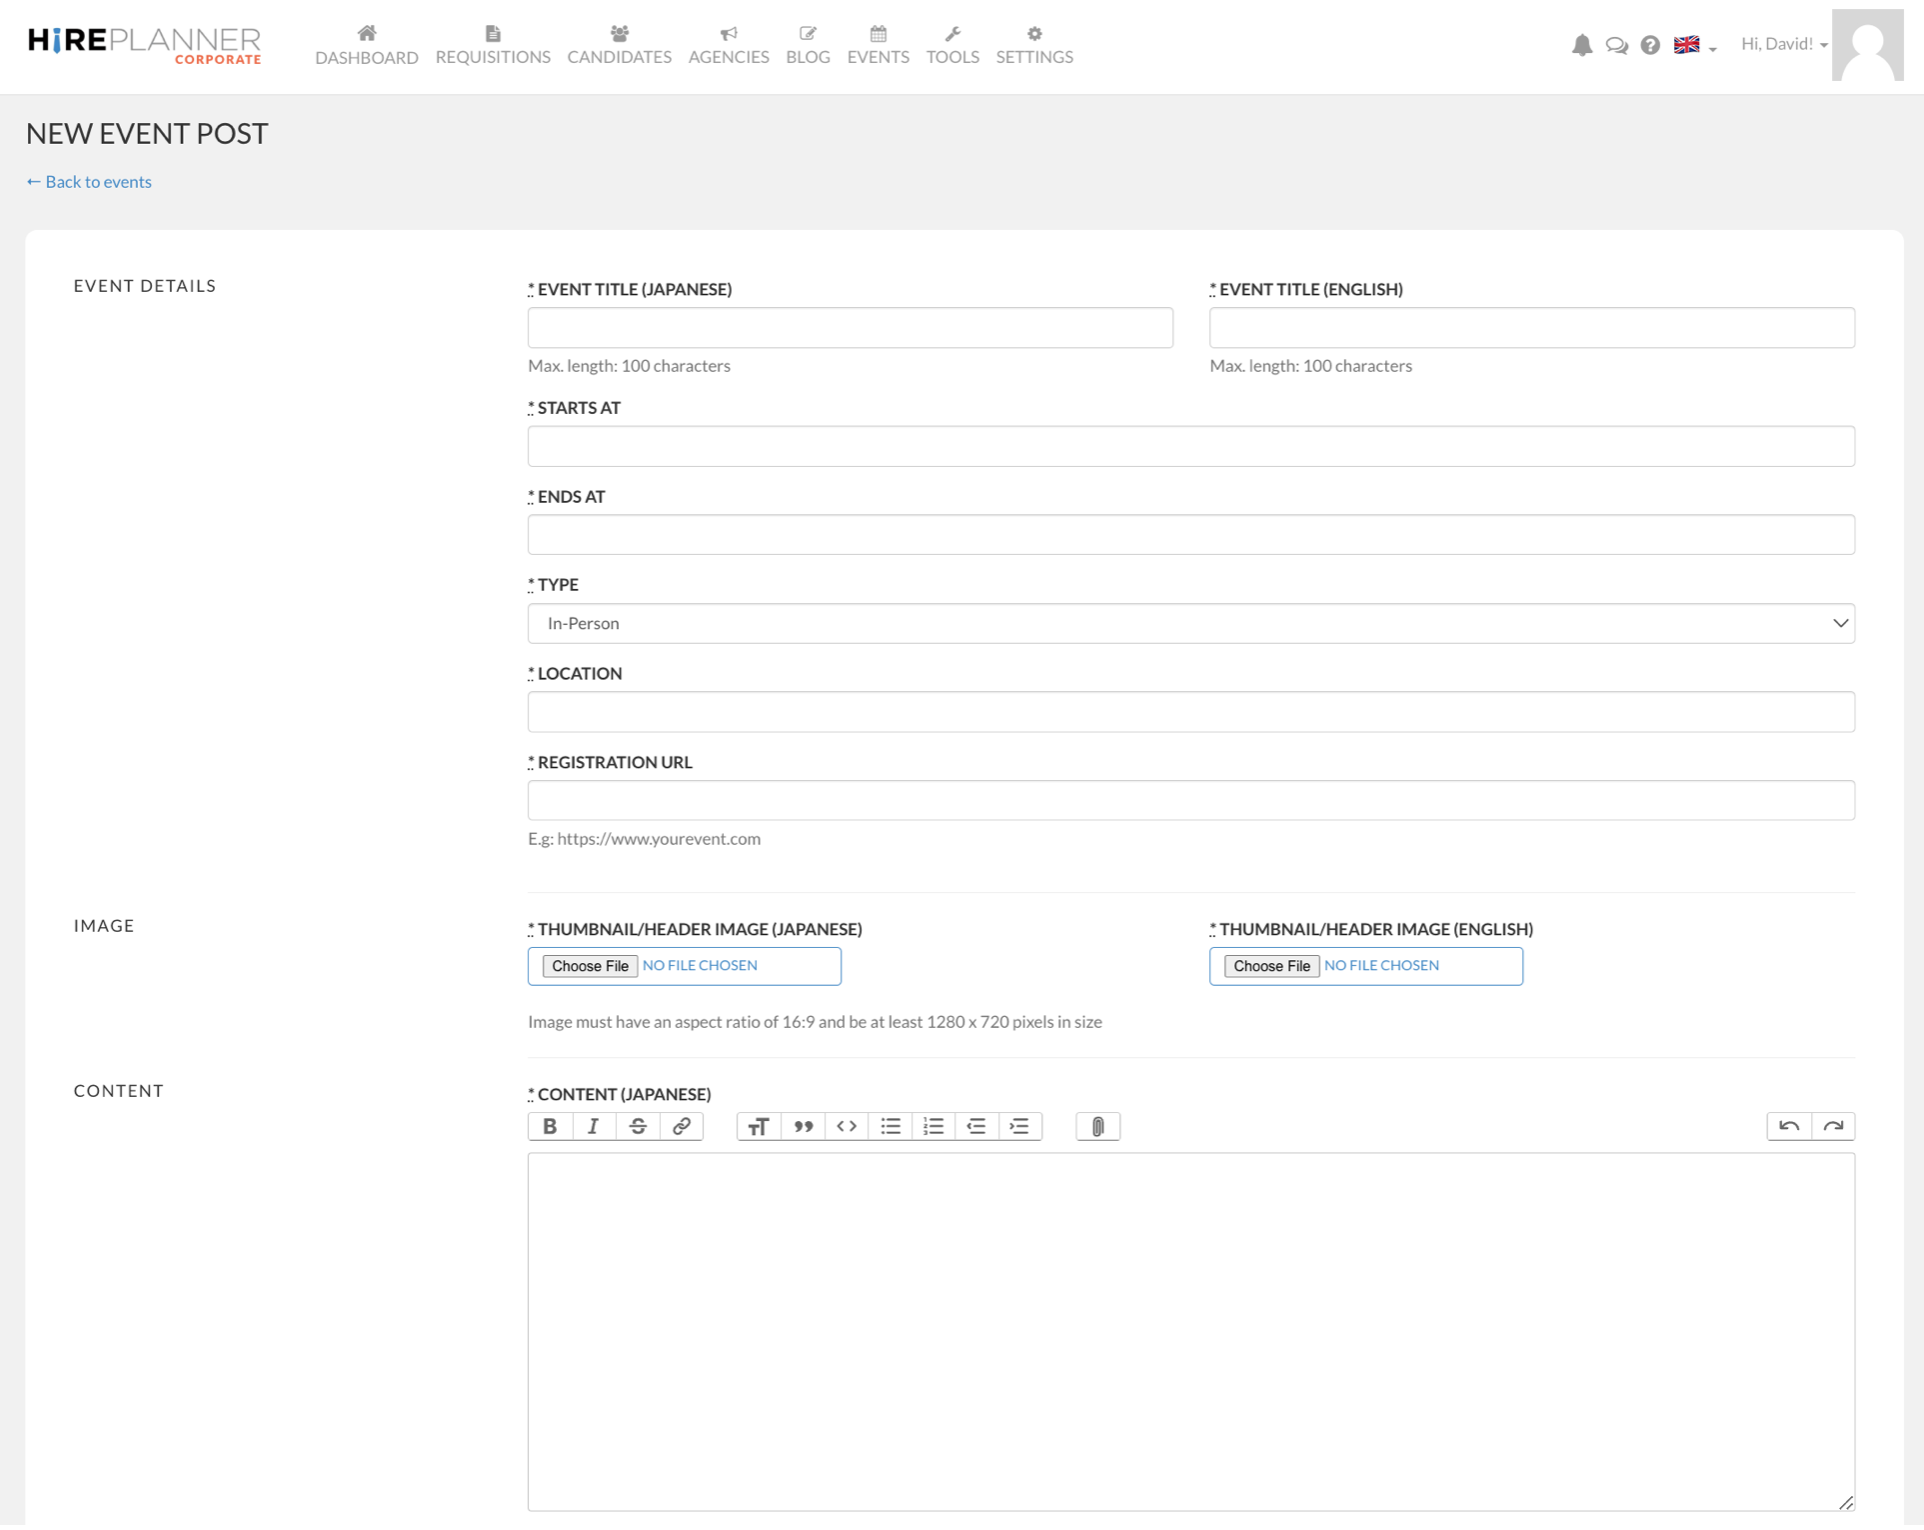
Task: Click the help question mark icon
Action: [x=1649, y=45]
